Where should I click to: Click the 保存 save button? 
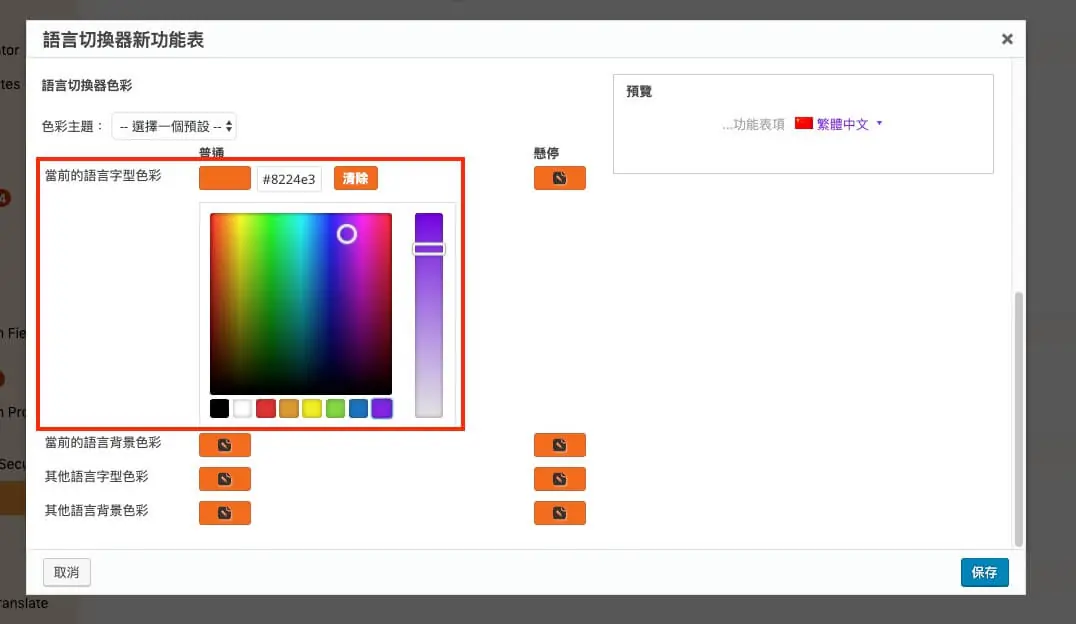984,573
